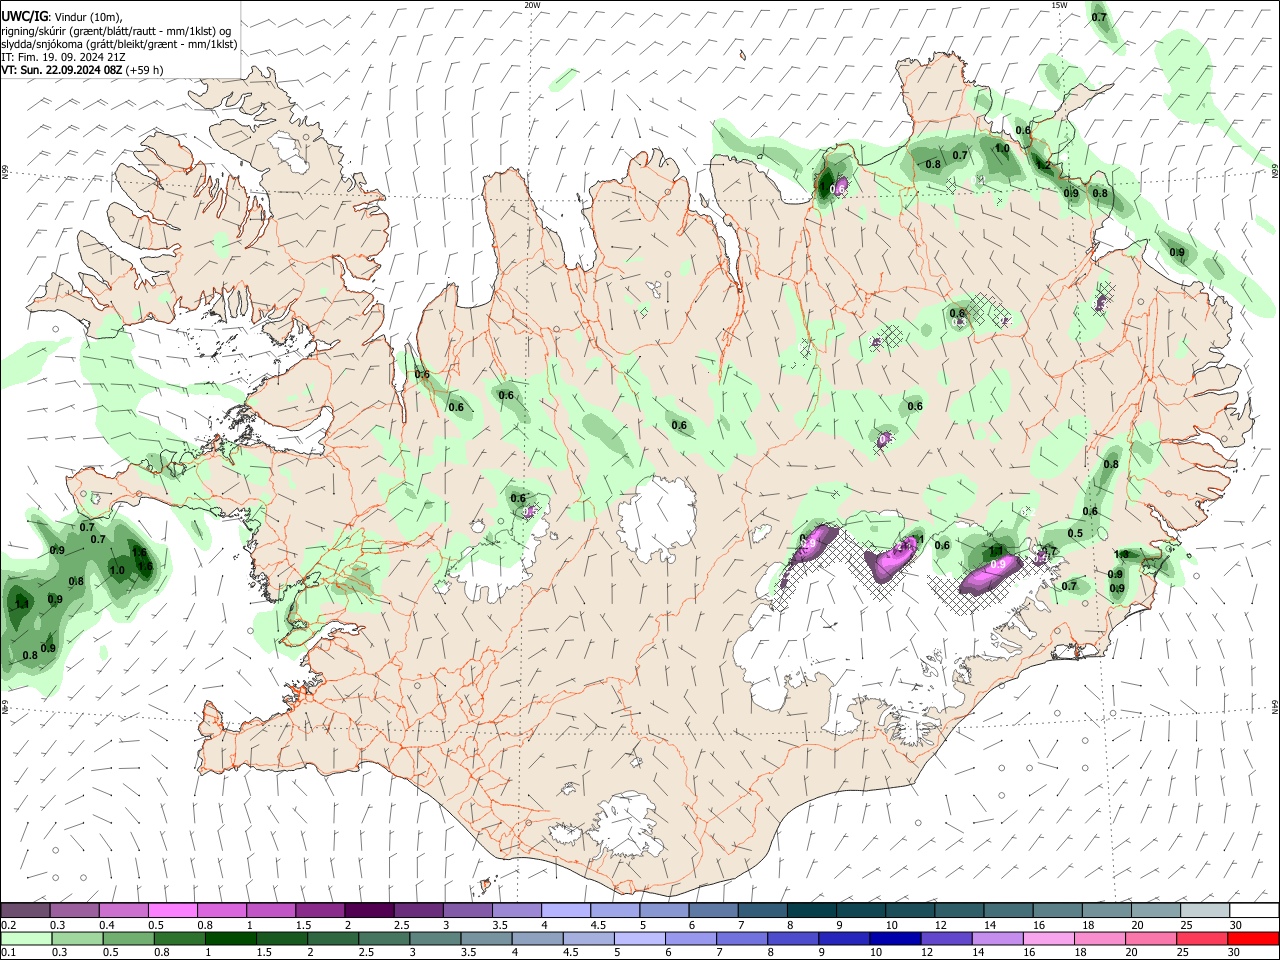
Task: Click the "0.7" value beside the 15W label
Action: [x=1099, y=17]
